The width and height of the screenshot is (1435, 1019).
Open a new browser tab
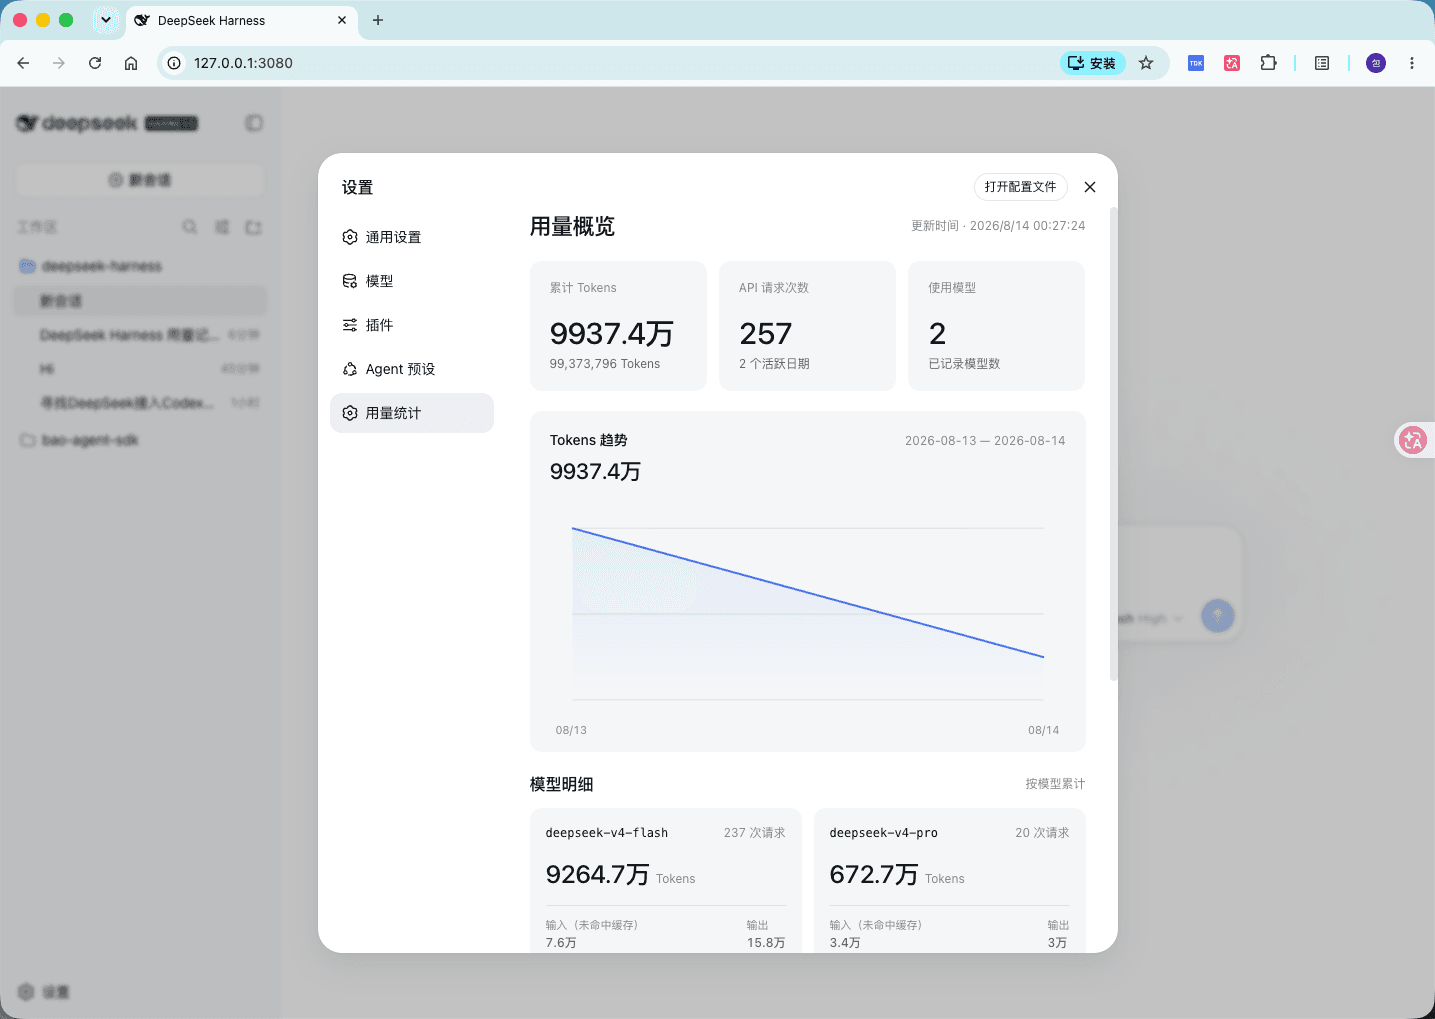coord(378,20)
